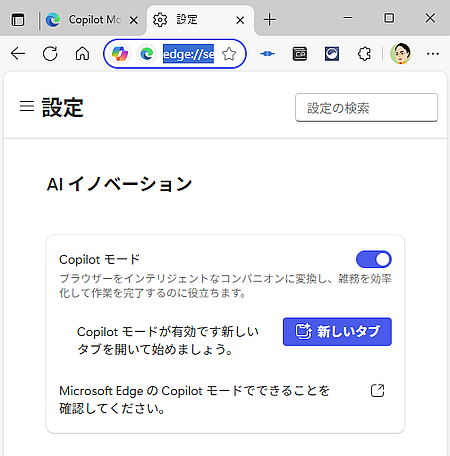Open the Extensions puzzle icon

(364, 54)
